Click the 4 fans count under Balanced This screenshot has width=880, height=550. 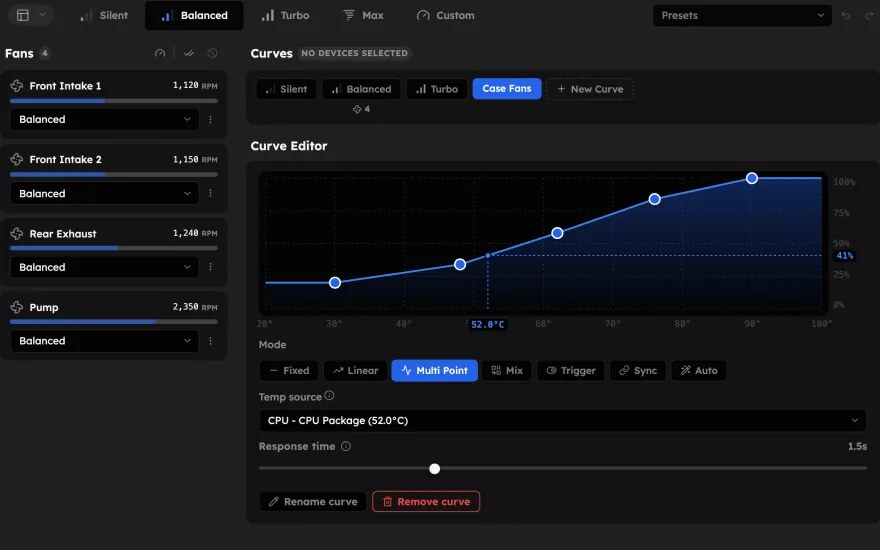click(361, 109)
